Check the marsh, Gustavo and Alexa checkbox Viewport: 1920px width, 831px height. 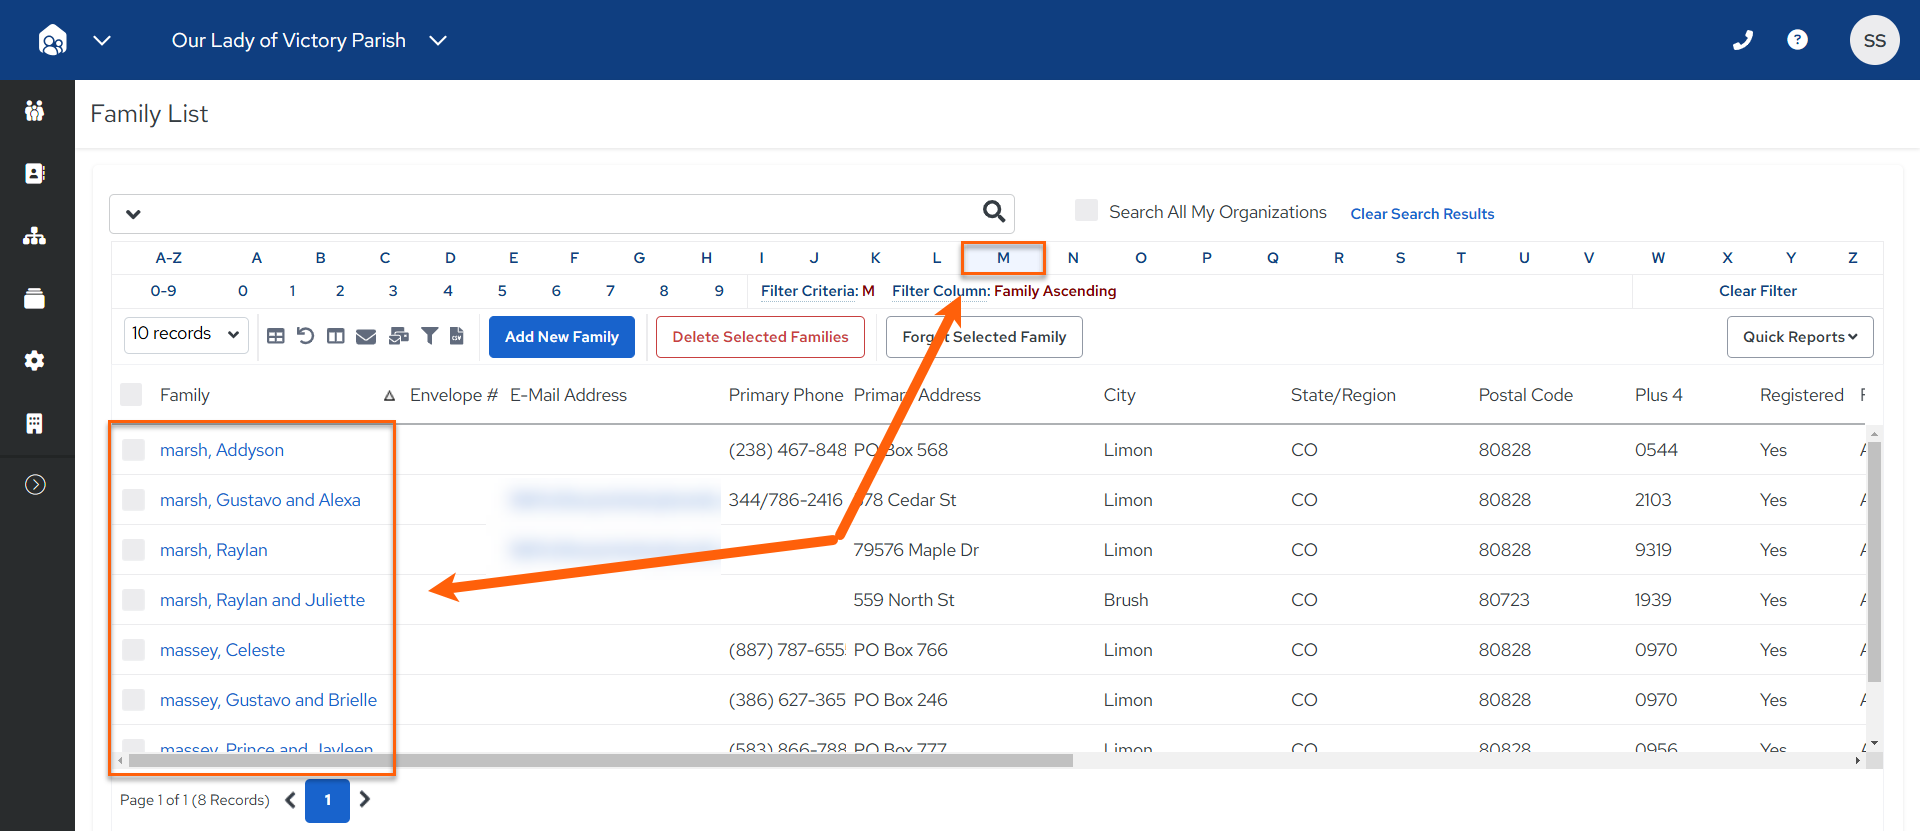(133, 500)
